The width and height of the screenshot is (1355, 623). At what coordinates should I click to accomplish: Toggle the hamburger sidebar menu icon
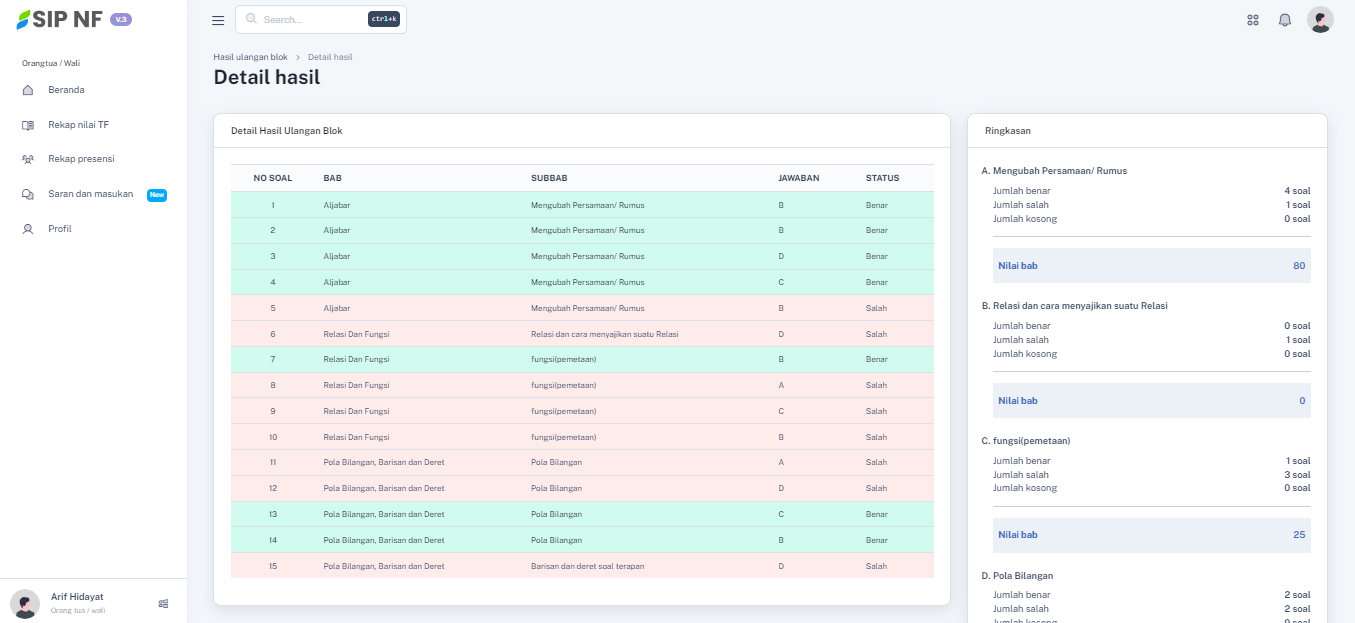pyautogui.click(x=218, y=20)
